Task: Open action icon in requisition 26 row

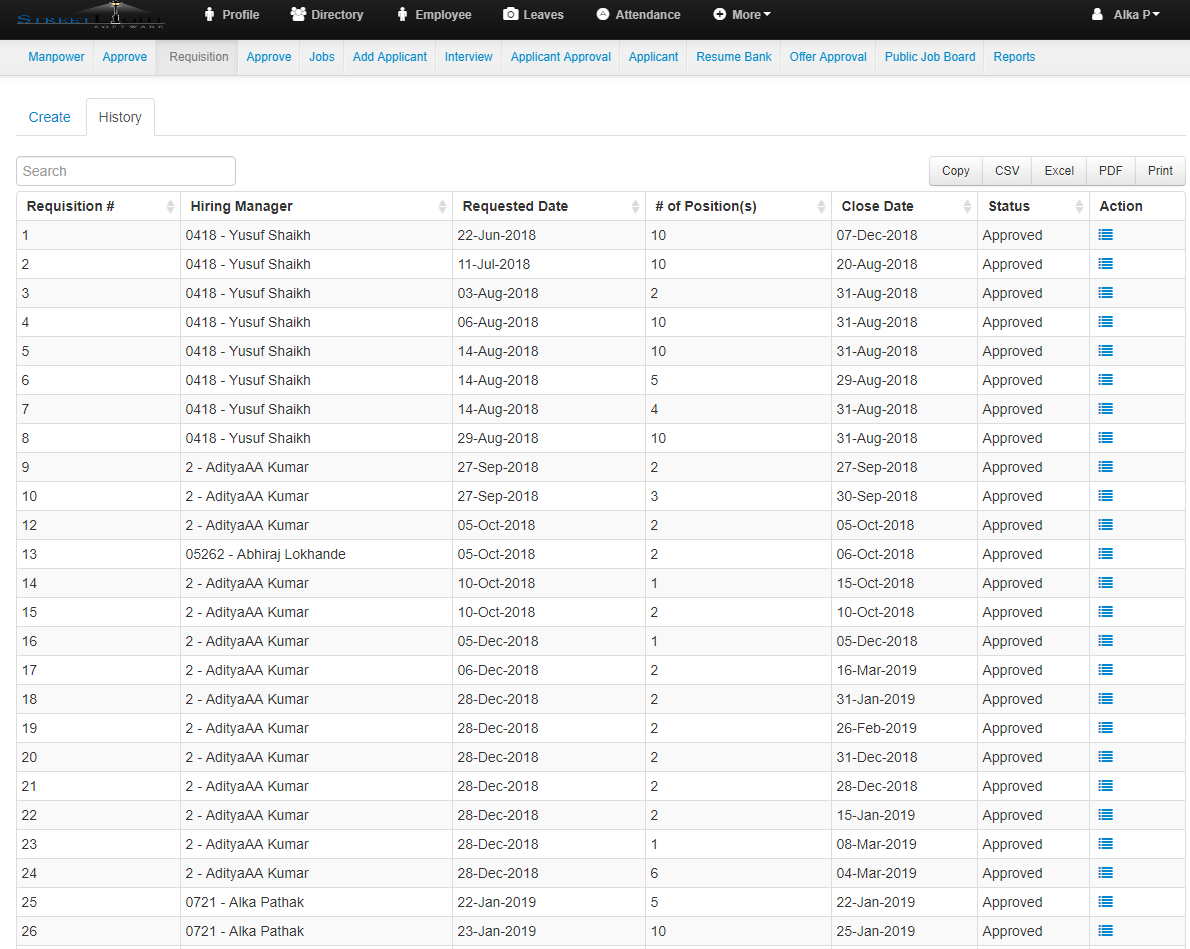Action: [1105, 931]
